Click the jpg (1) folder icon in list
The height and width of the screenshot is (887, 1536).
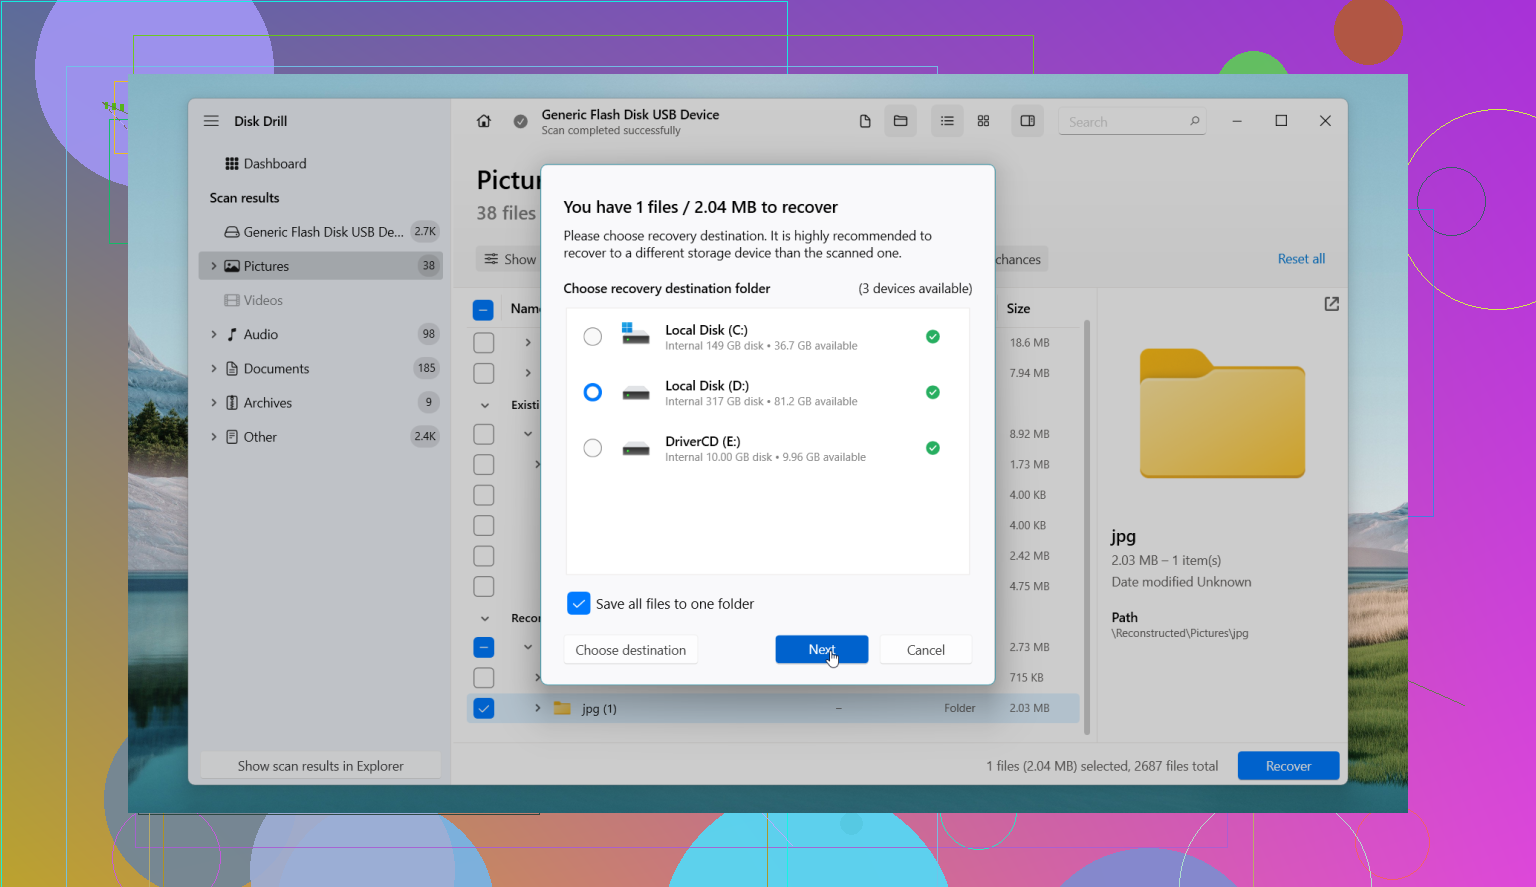click(562, 708)
